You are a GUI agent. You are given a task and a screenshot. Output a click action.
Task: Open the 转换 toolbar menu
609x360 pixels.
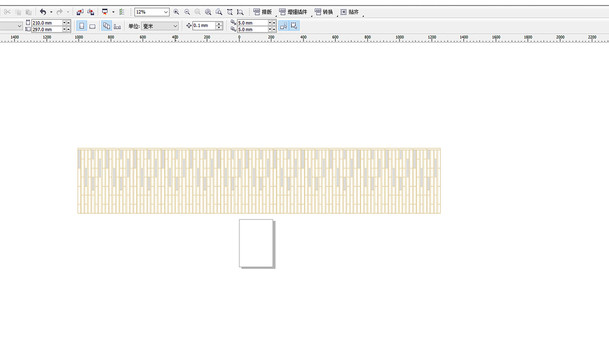tap(324, 12)
